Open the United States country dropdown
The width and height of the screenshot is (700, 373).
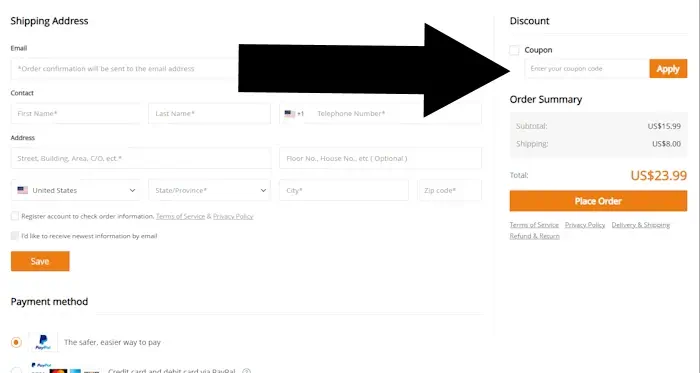tap(75, 190)
